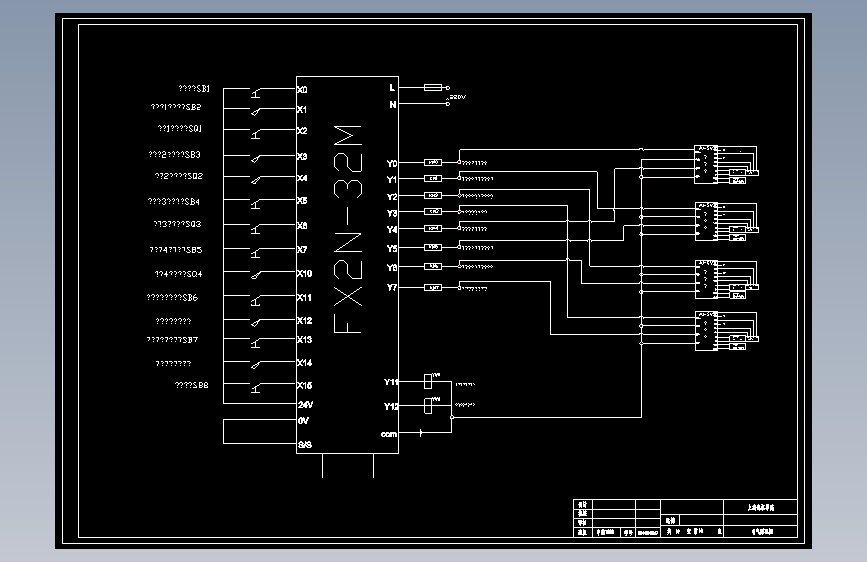Click the limit switch label ending SQ3
Screen dimensions: 867x562
click(177, 224)
